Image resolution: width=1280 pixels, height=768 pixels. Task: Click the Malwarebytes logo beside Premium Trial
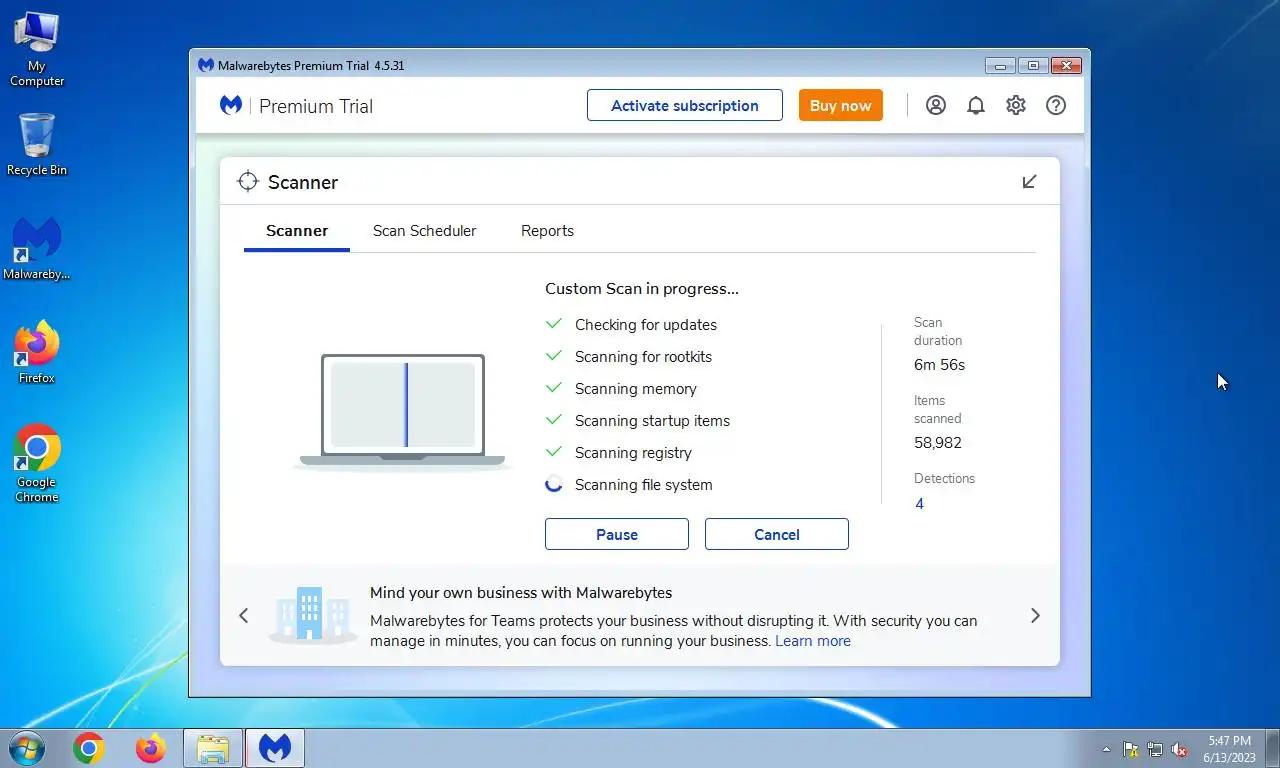[x=231, y=105]
